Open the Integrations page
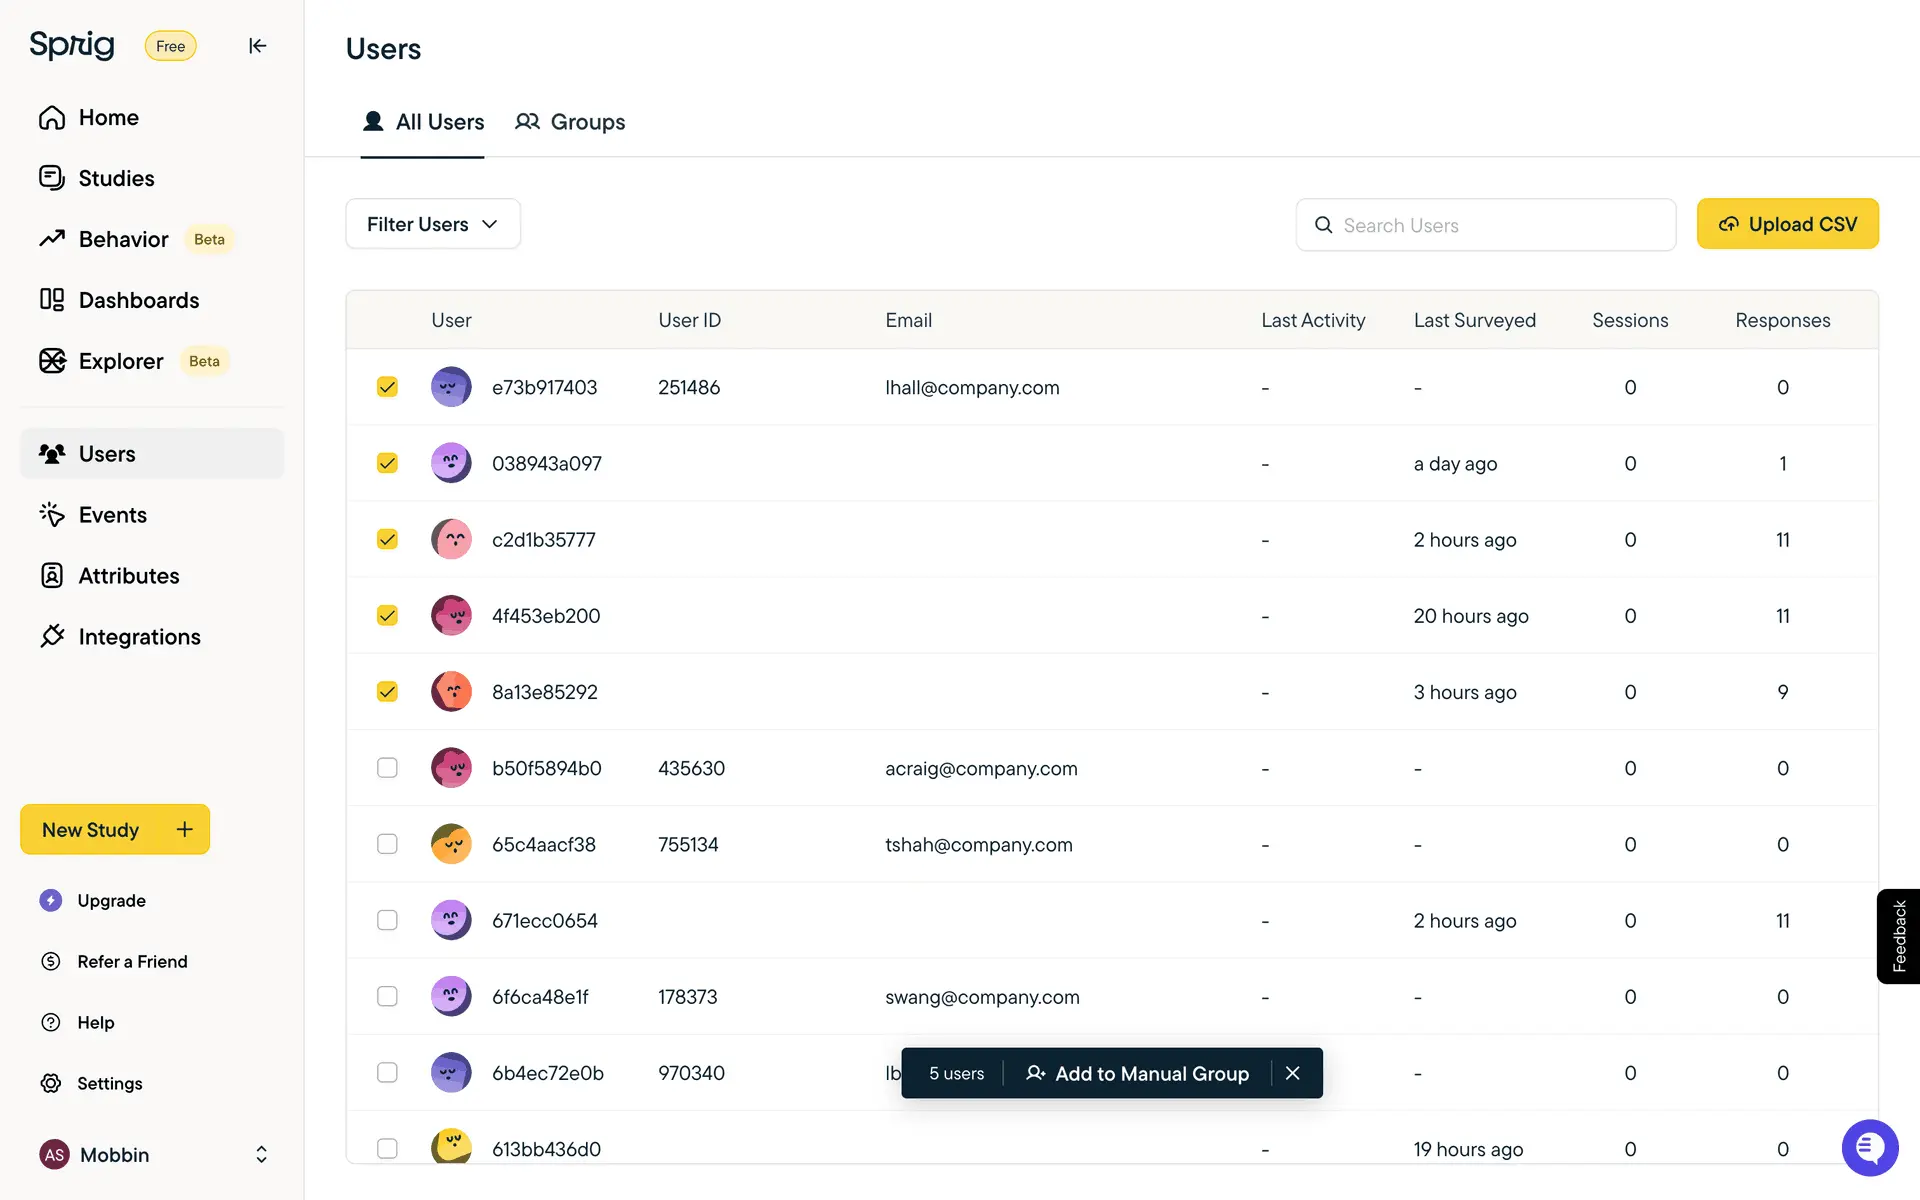 point(139,637)
